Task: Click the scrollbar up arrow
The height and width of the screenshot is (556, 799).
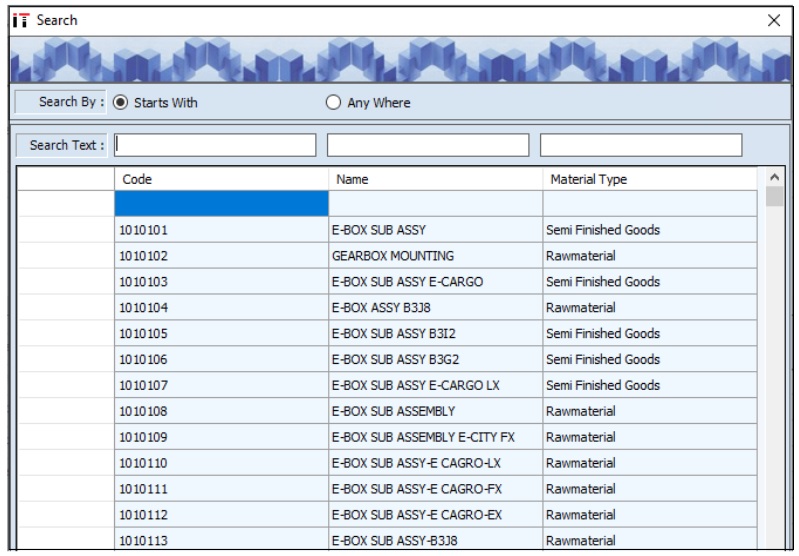Action: 774,176
